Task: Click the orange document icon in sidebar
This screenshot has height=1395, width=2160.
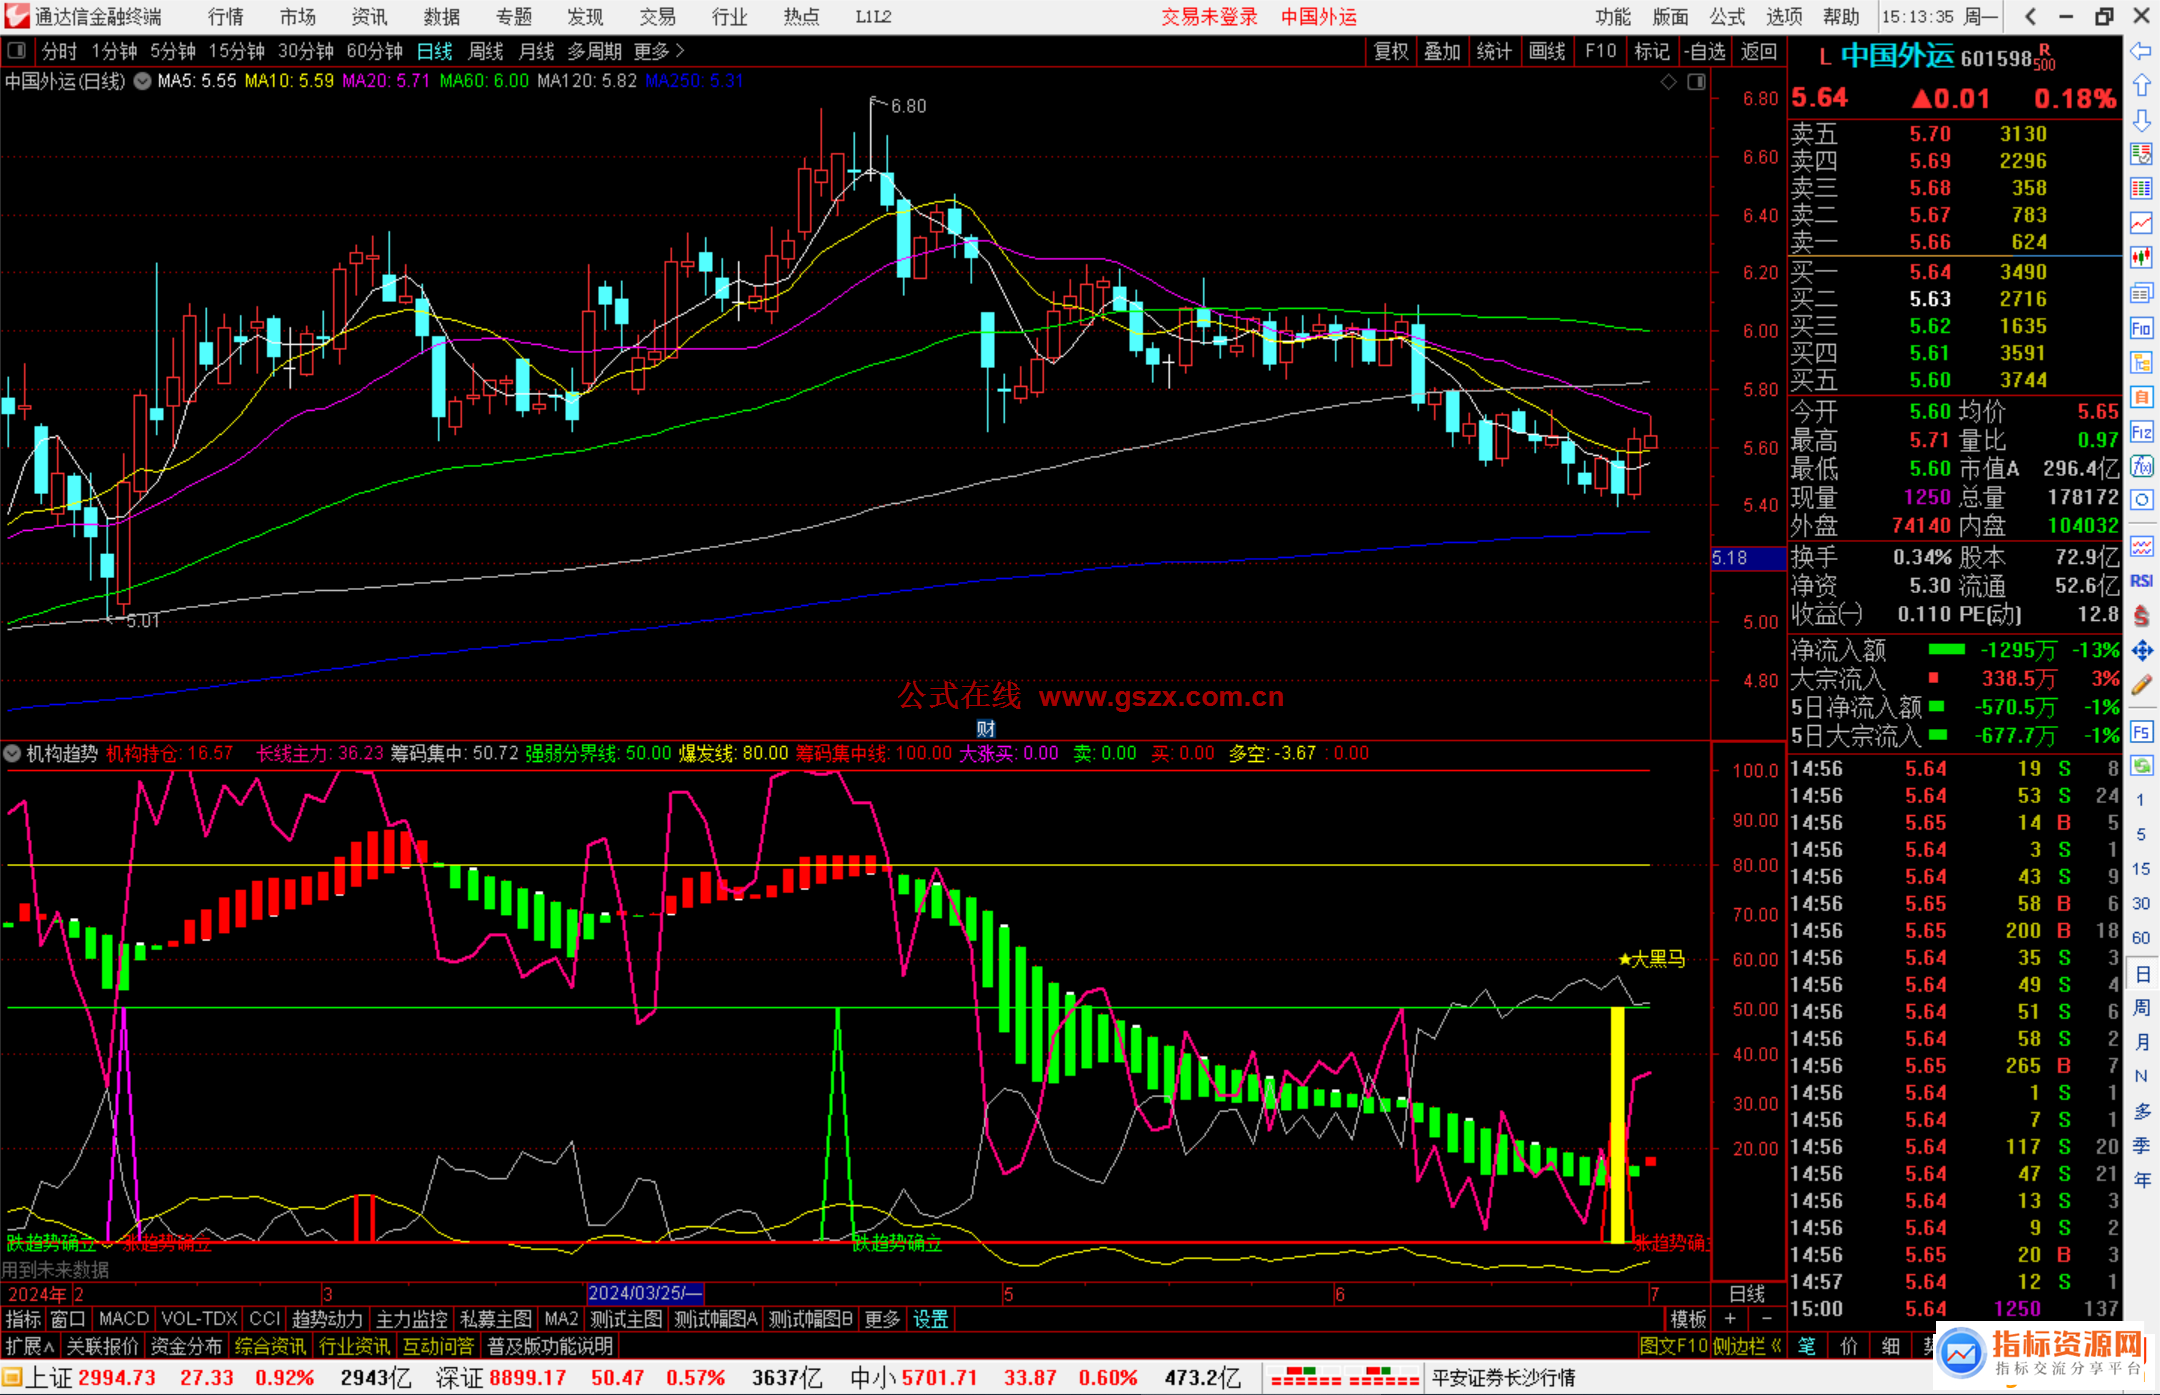Action: [x=2141, y=397]
